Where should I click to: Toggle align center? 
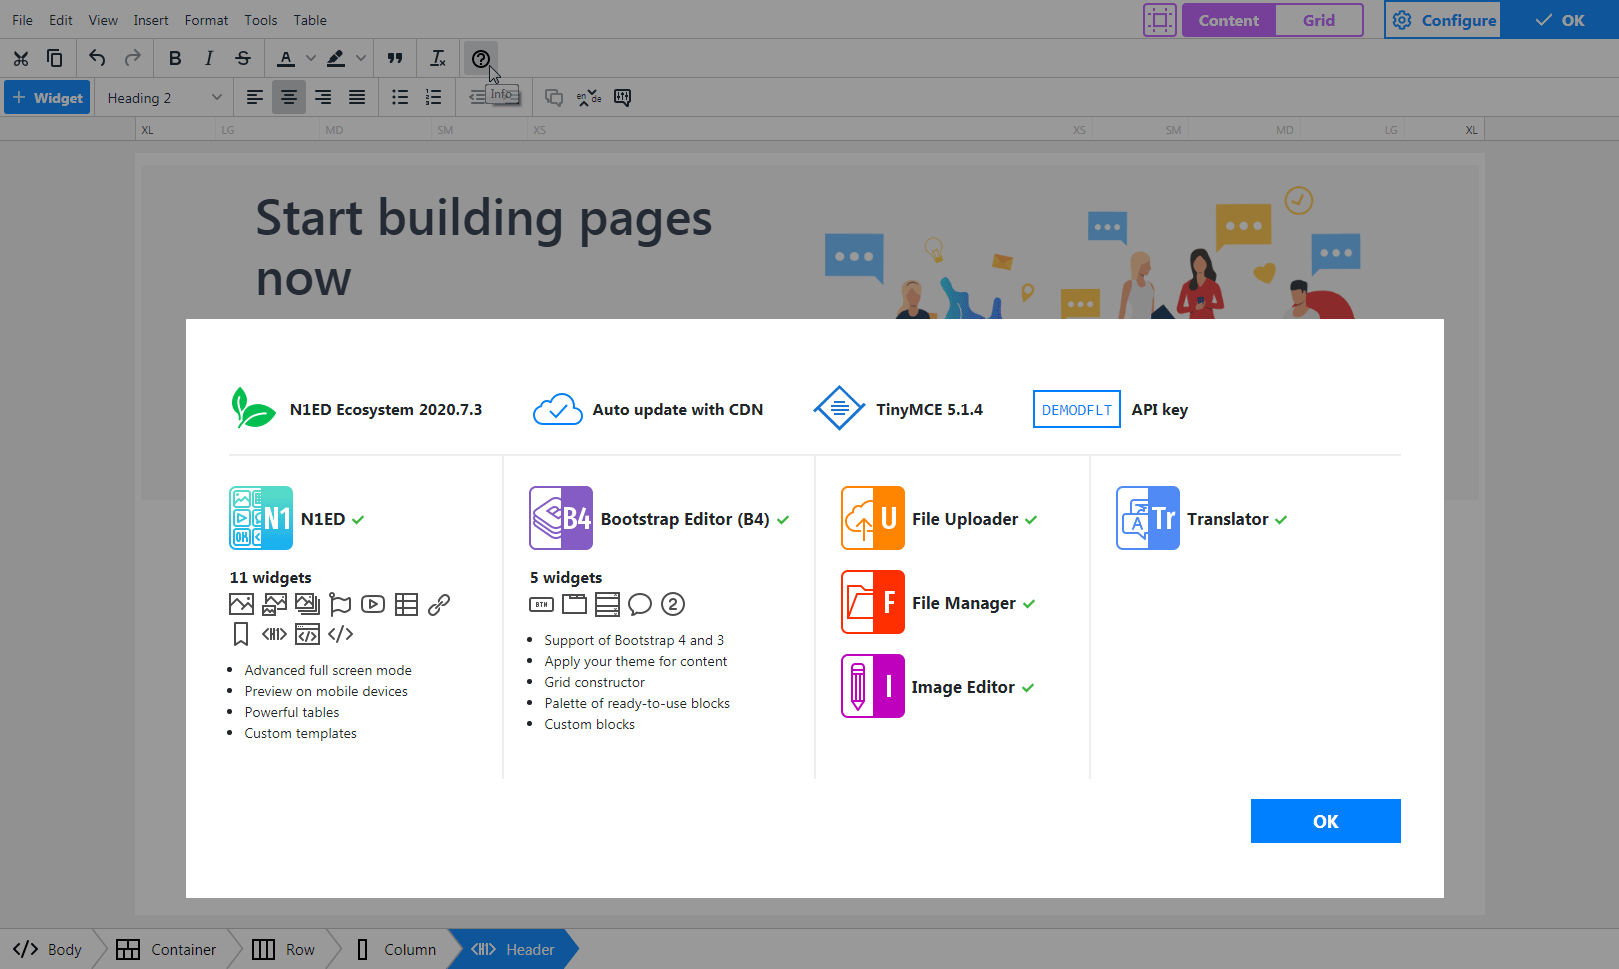click(289, 97)
